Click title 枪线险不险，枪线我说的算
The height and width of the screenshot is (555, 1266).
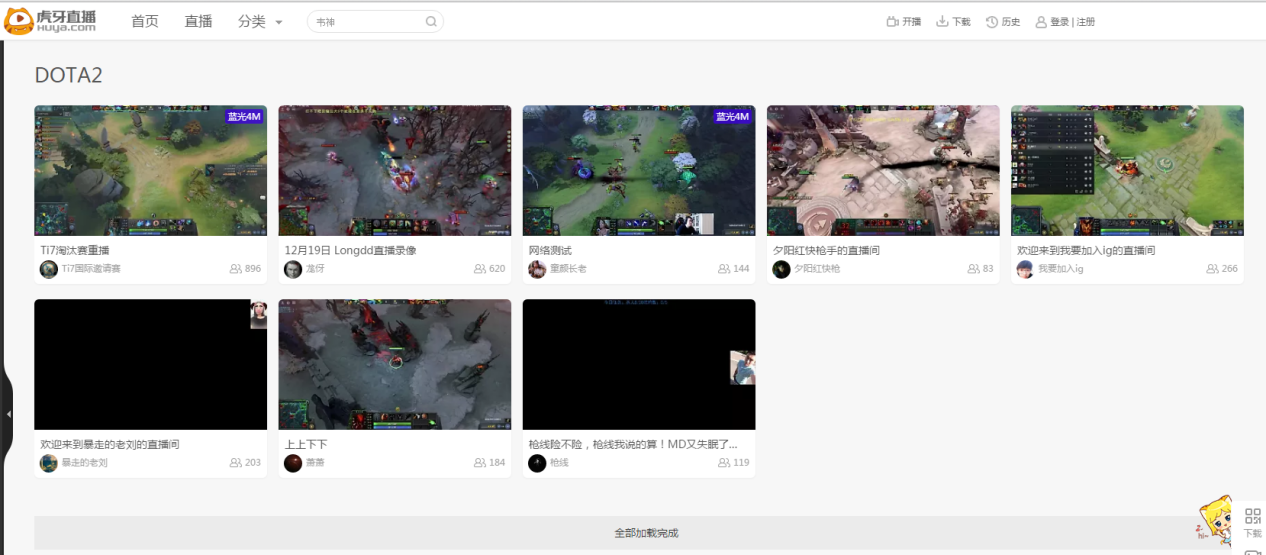[x=633, y=444]
